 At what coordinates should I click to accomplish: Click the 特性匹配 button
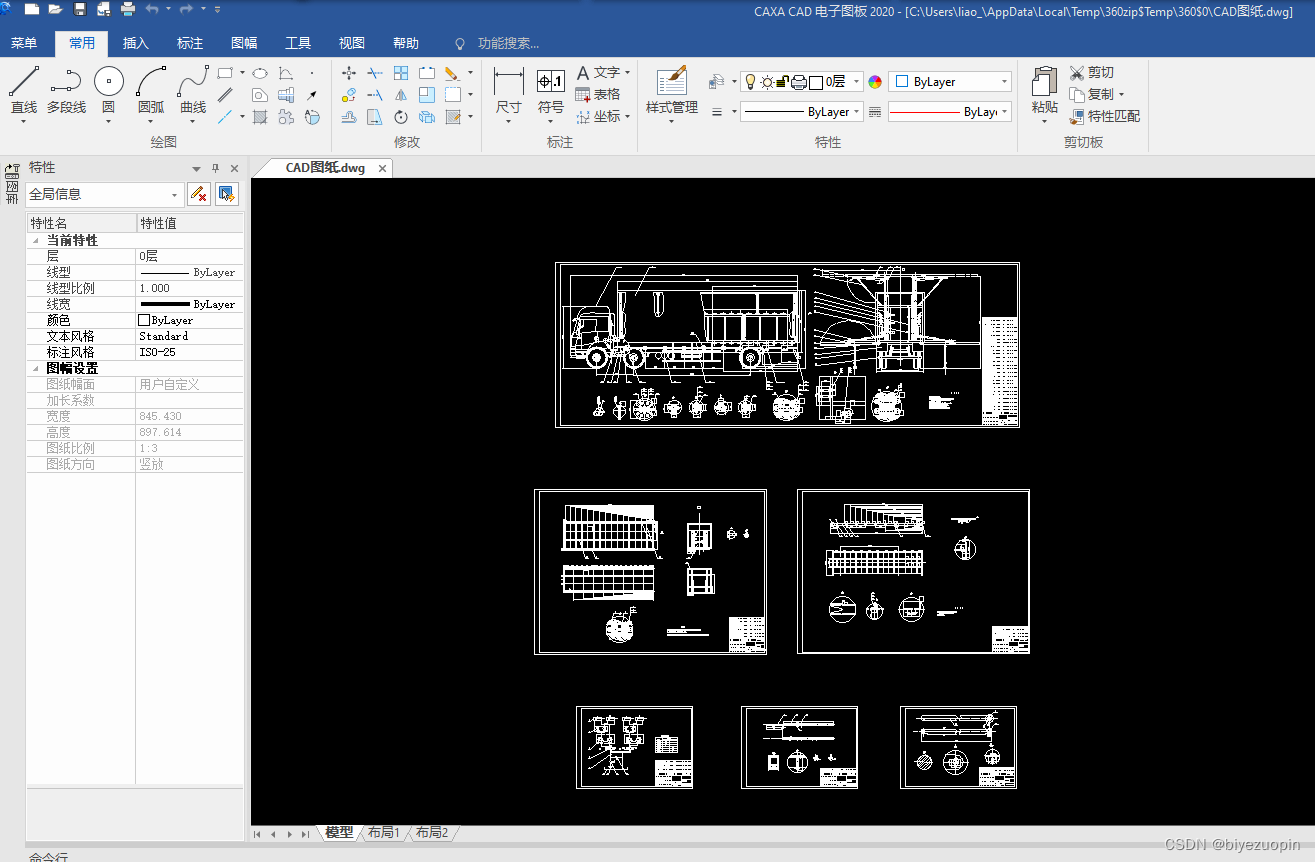click(1104, 116)
